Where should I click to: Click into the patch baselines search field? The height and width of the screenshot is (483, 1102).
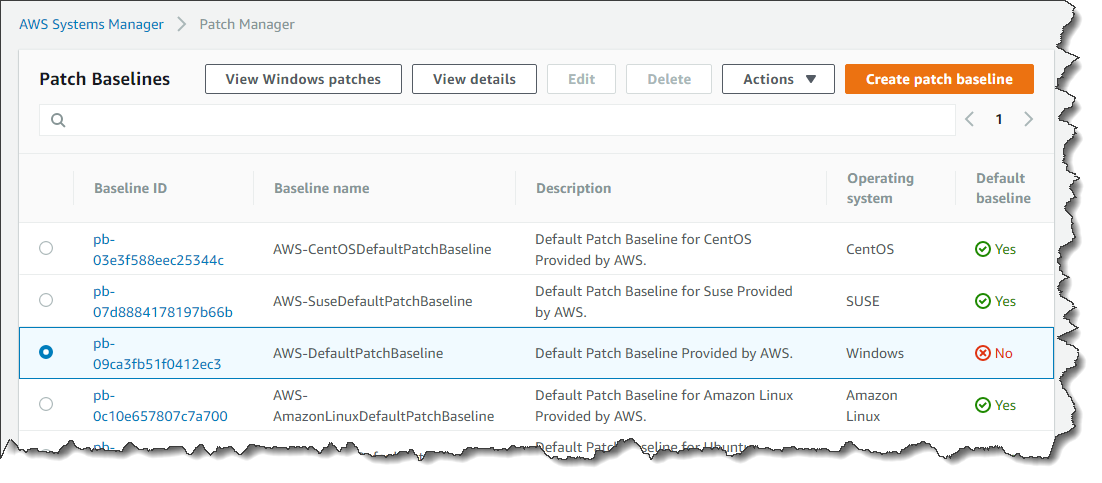(500, 120)
